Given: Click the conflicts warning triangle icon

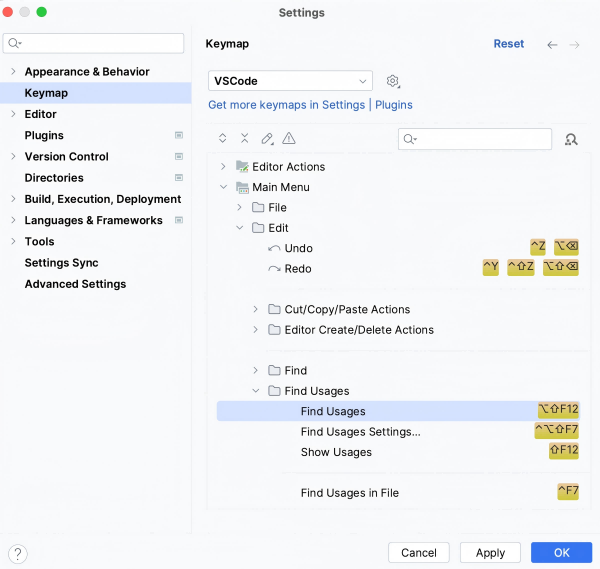Looking at the screenshot, I should point(289,139).
